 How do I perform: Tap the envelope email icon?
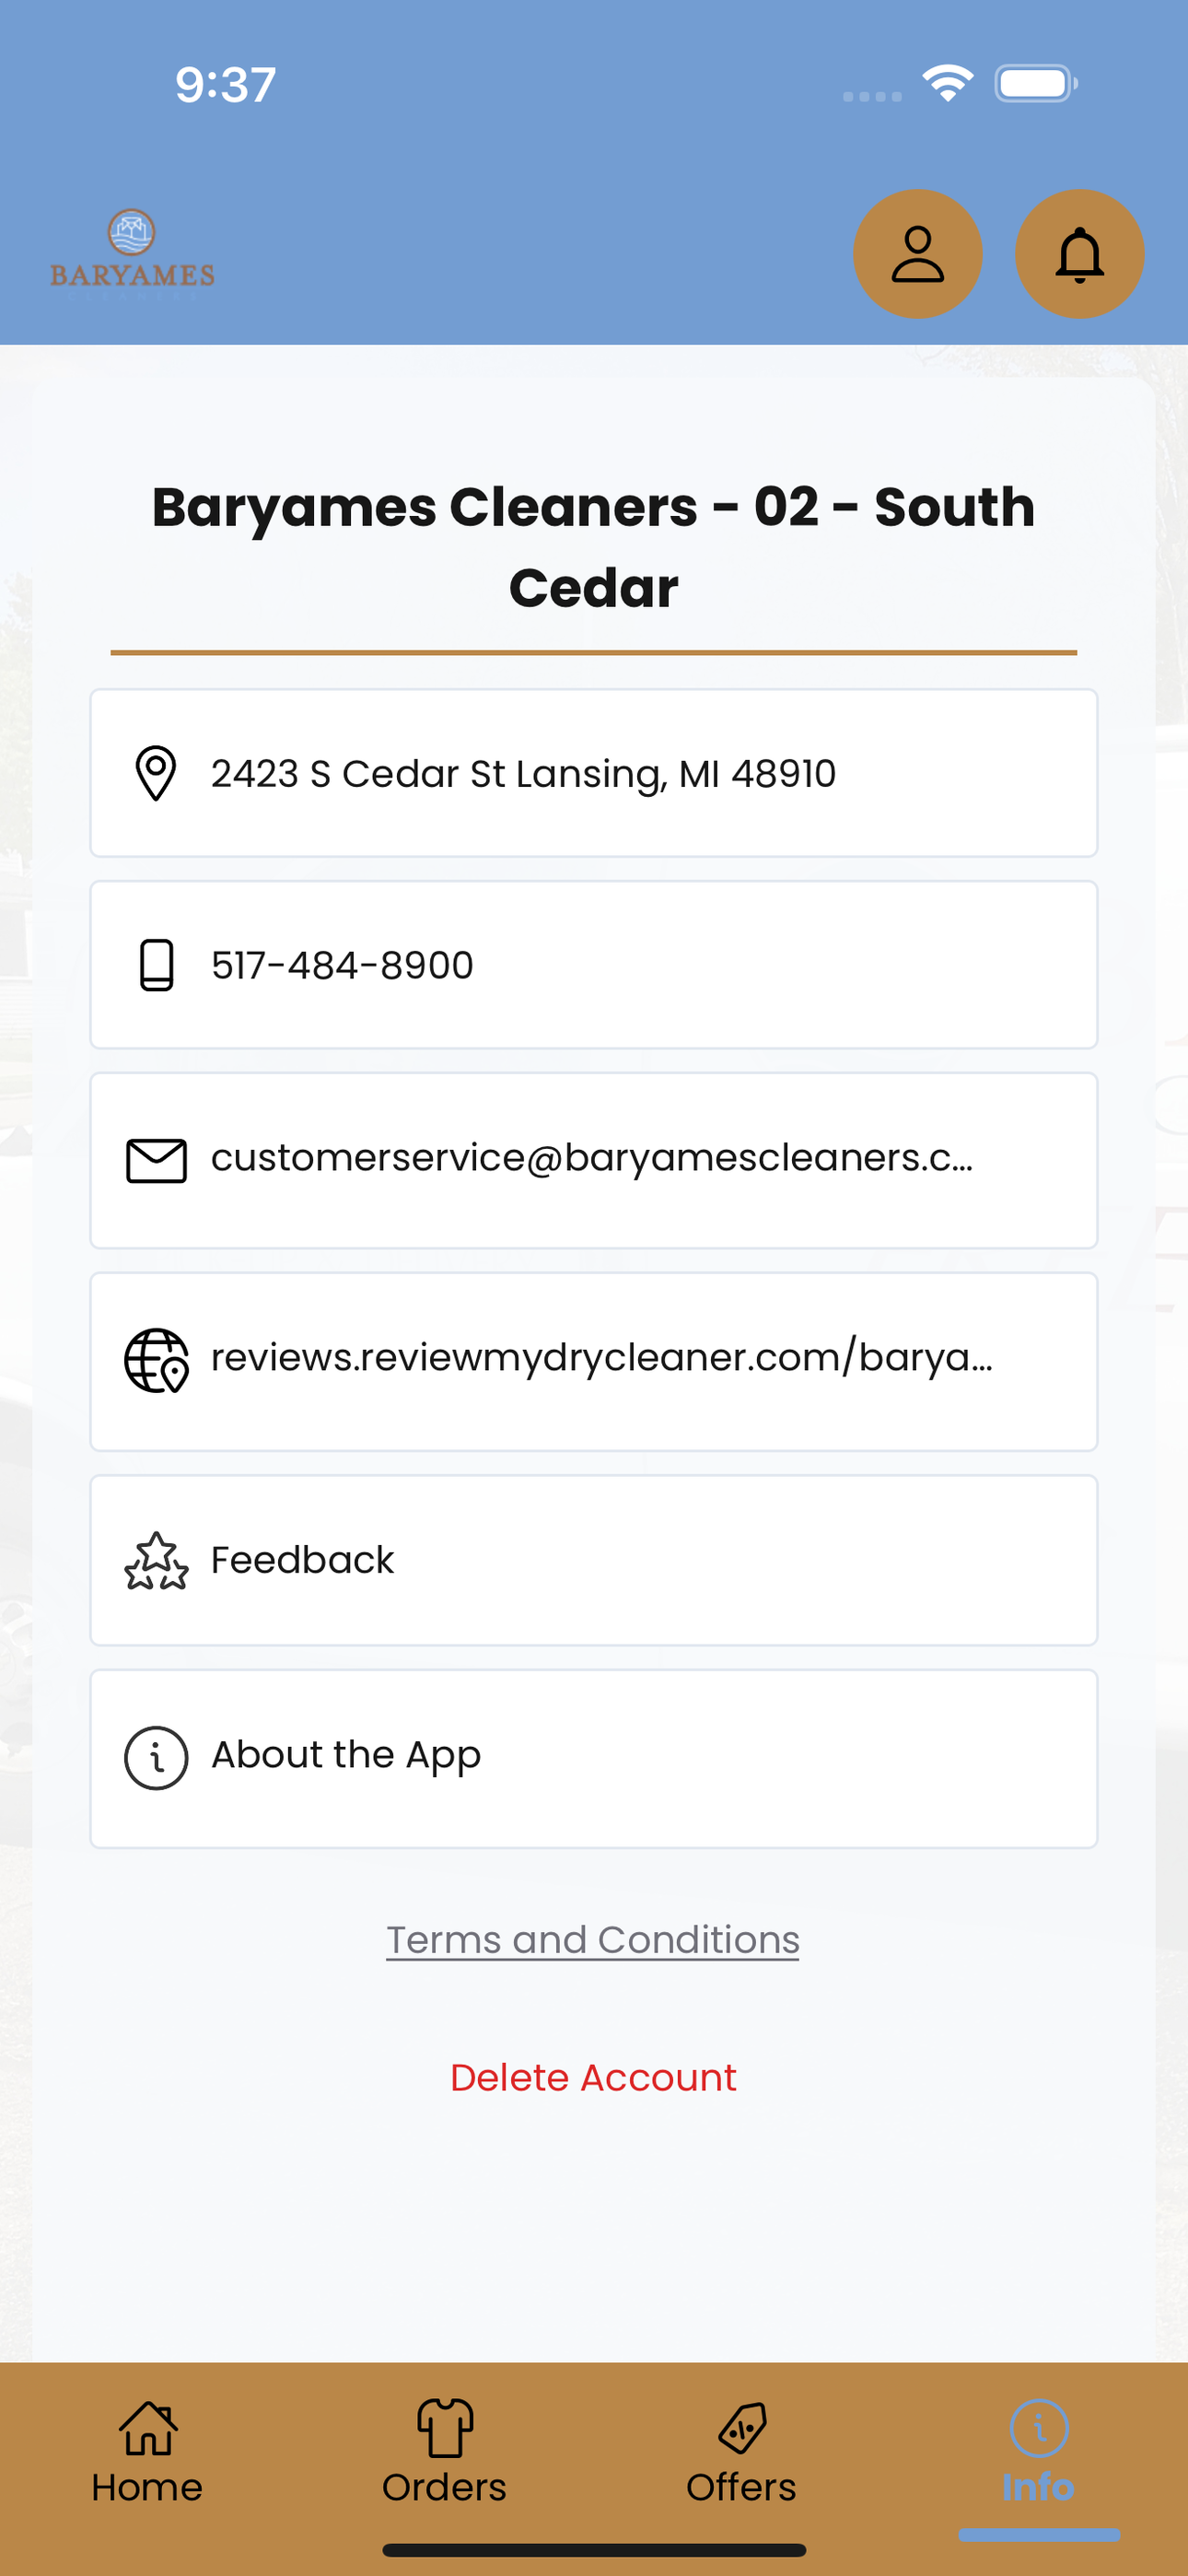point(156,1160)
